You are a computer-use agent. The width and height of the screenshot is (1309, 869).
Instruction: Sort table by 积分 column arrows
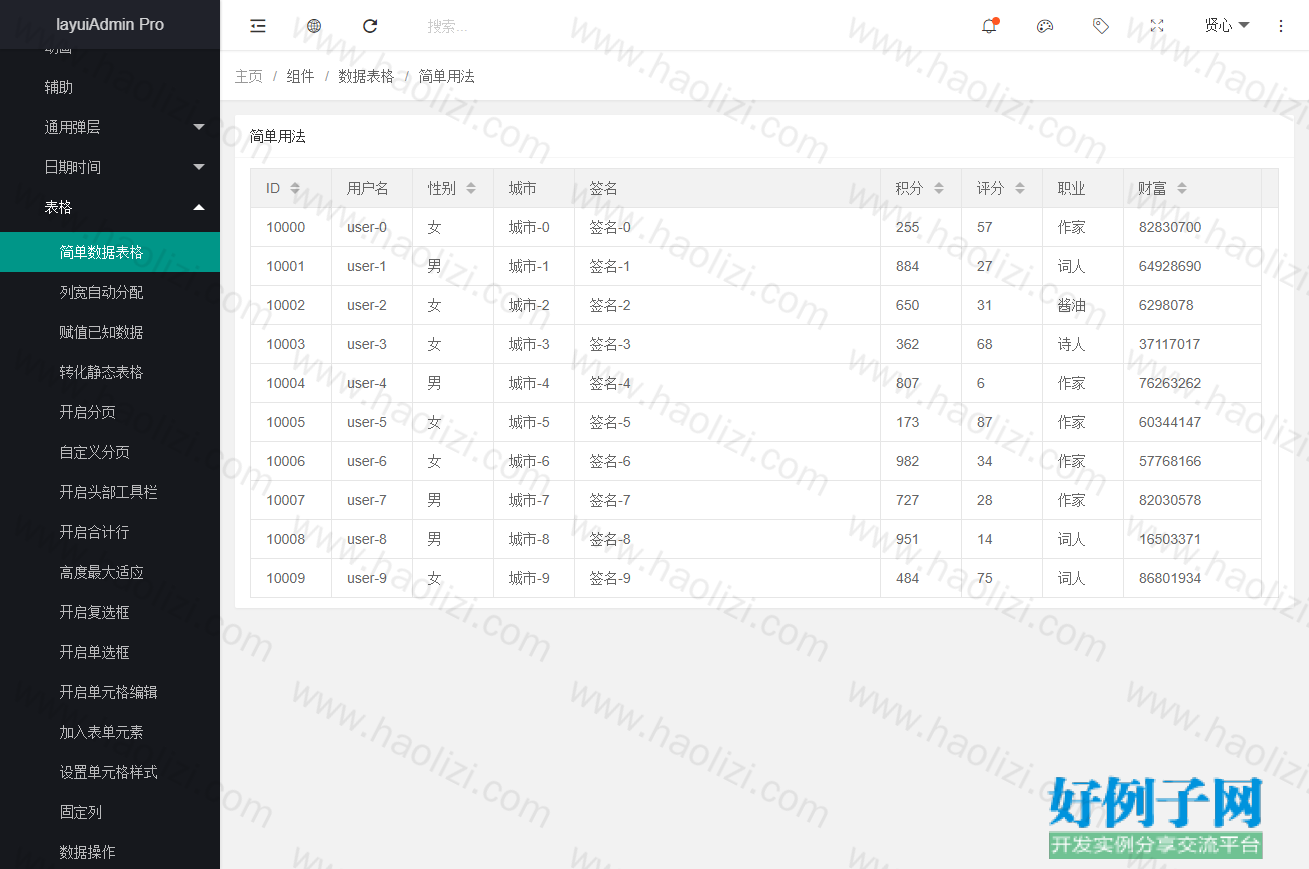[x=939, y=188]
